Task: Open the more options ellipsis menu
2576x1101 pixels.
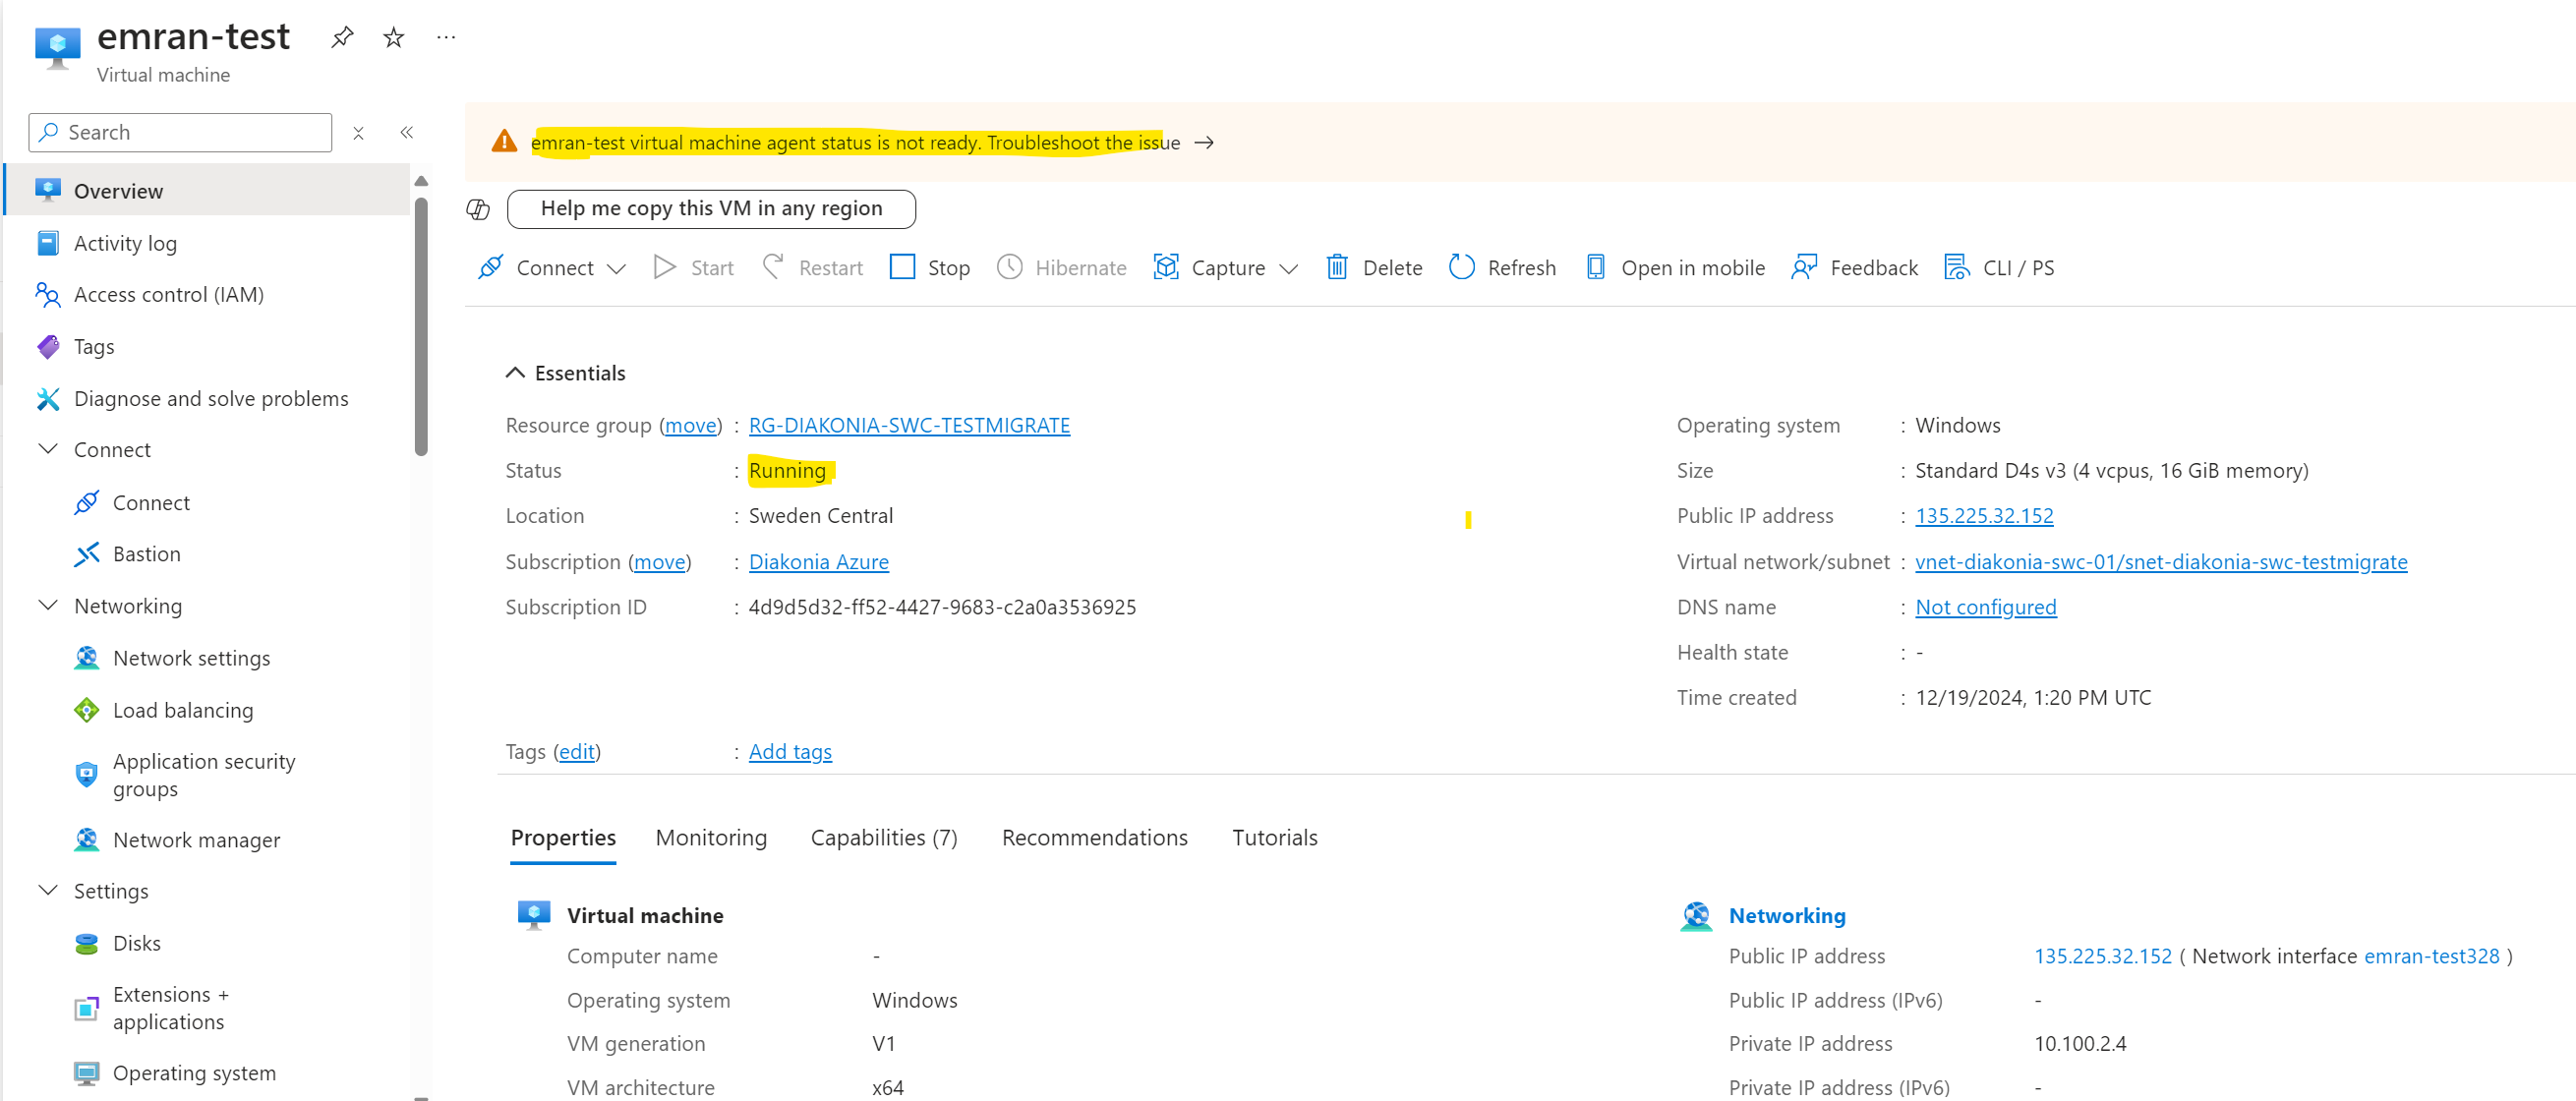Action: [446, 38]
